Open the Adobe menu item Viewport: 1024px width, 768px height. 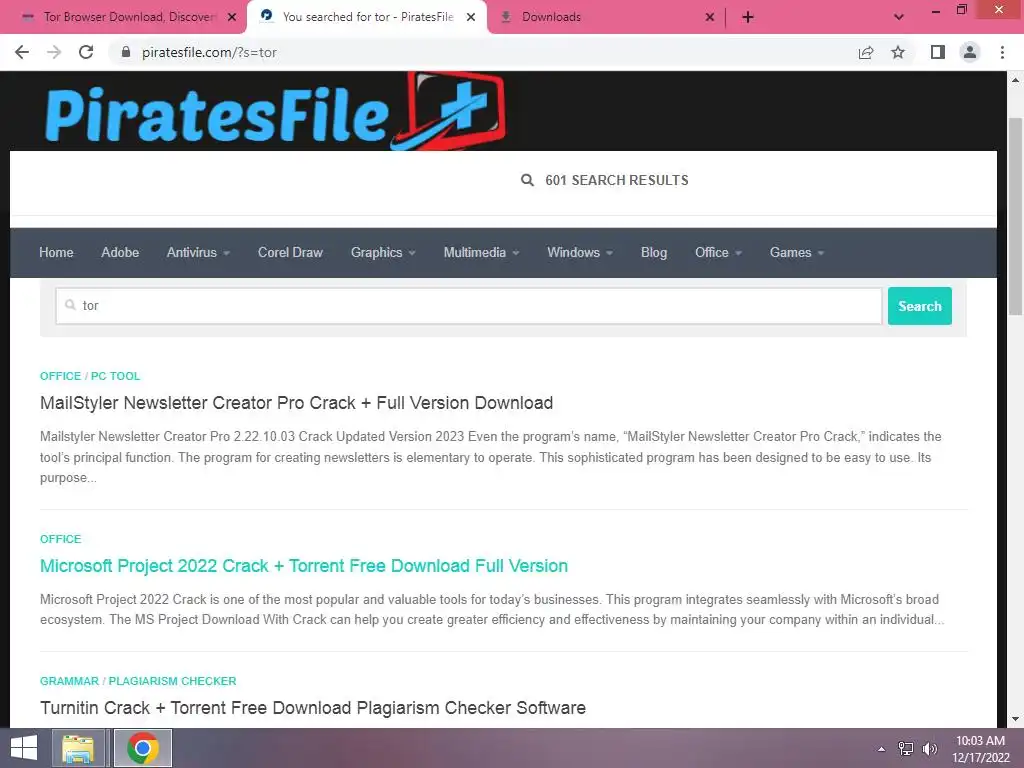click(120, 252)
